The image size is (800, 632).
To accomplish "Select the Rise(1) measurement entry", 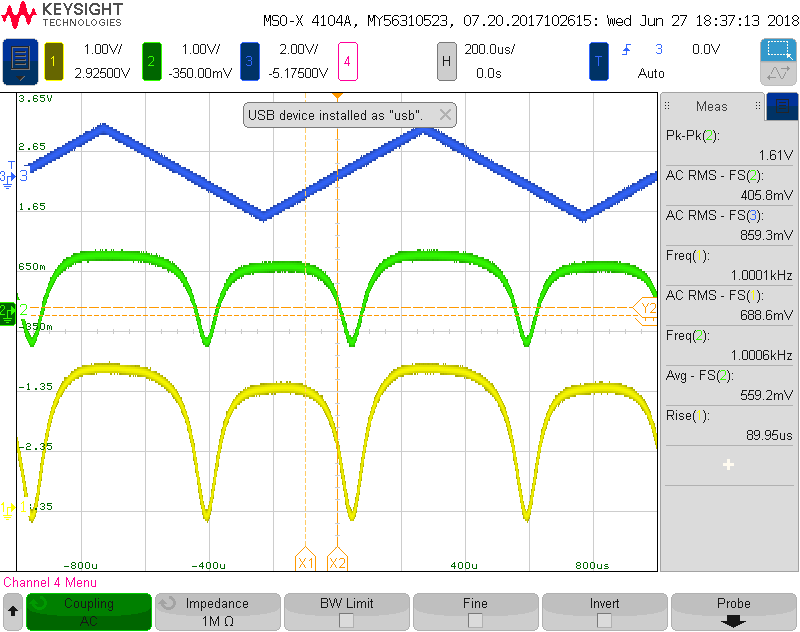I will pos(729,425).
